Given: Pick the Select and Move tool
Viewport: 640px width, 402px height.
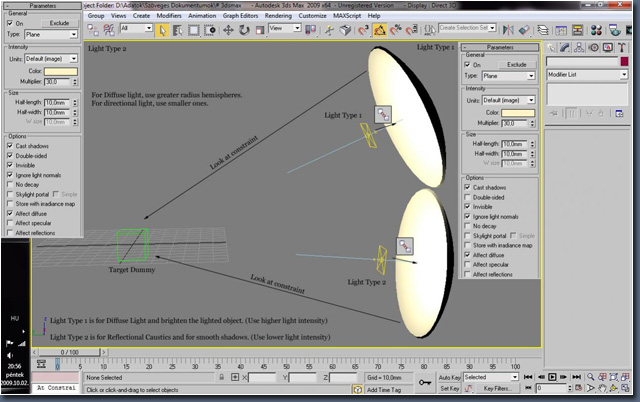Looking at the screenshot, I should (228, 30).
